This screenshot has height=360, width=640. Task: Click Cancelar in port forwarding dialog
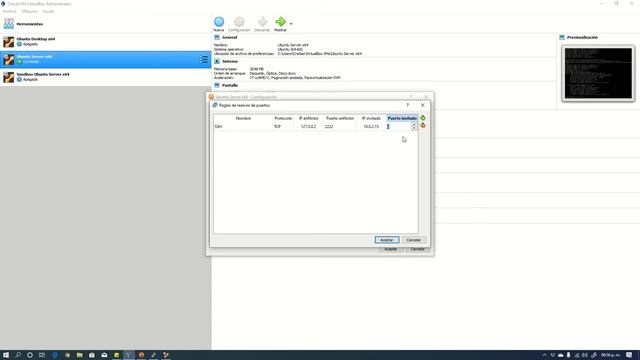[413, 240]
